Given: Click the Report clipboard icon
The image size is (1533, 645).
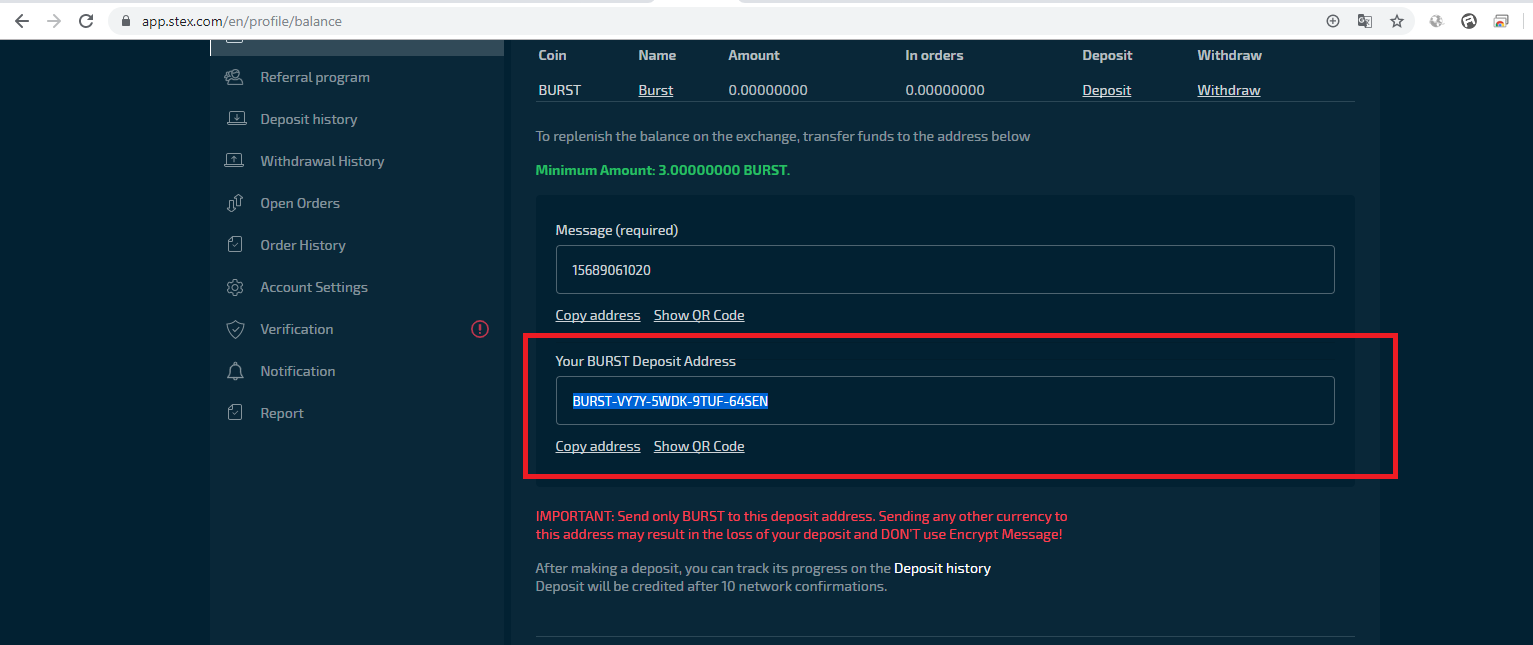Looking at the screenshot, I should coord(235,413).
